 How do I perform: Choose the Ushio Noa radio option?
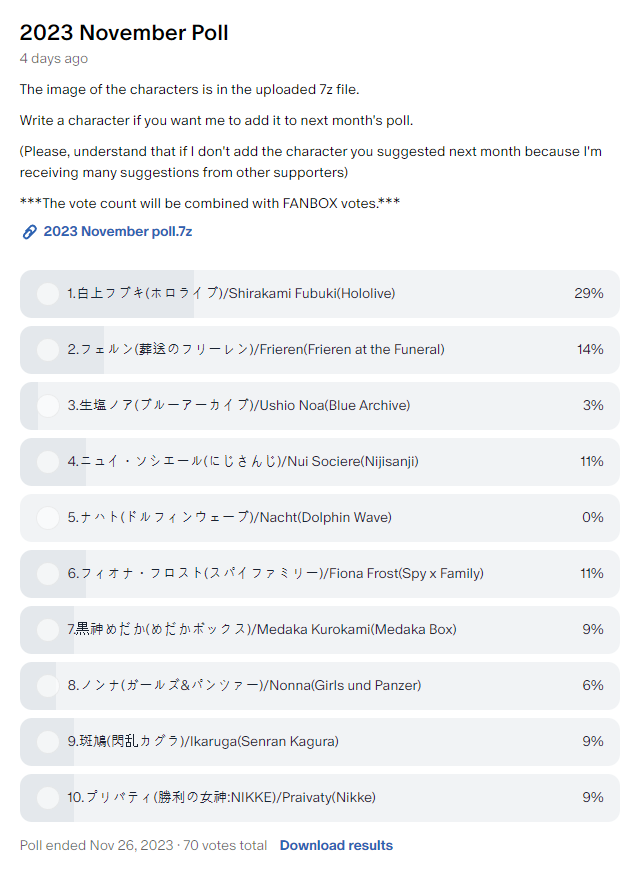(x=47, y=406)
